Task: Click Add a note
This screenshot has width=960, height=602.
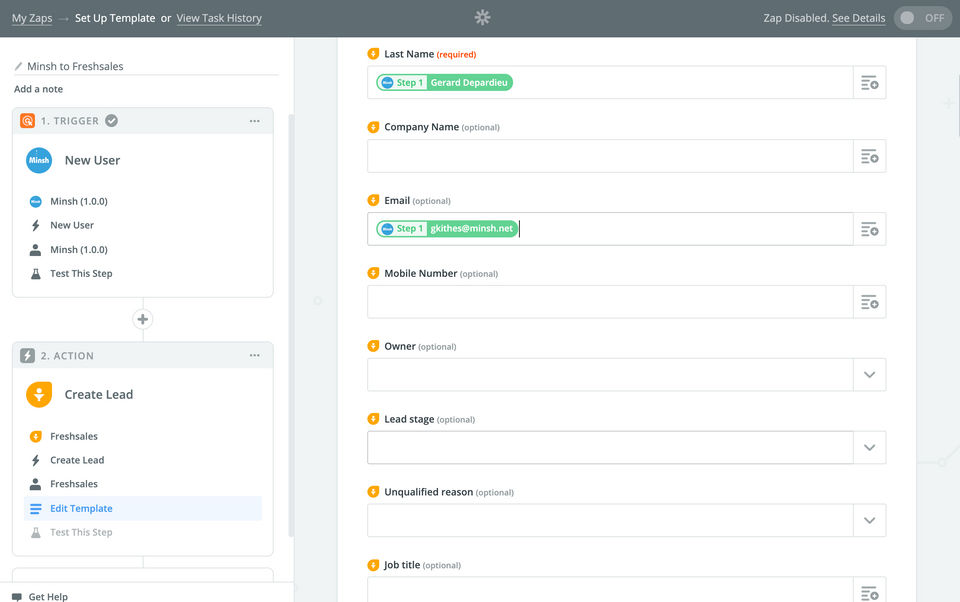Action: pos(39,89)
